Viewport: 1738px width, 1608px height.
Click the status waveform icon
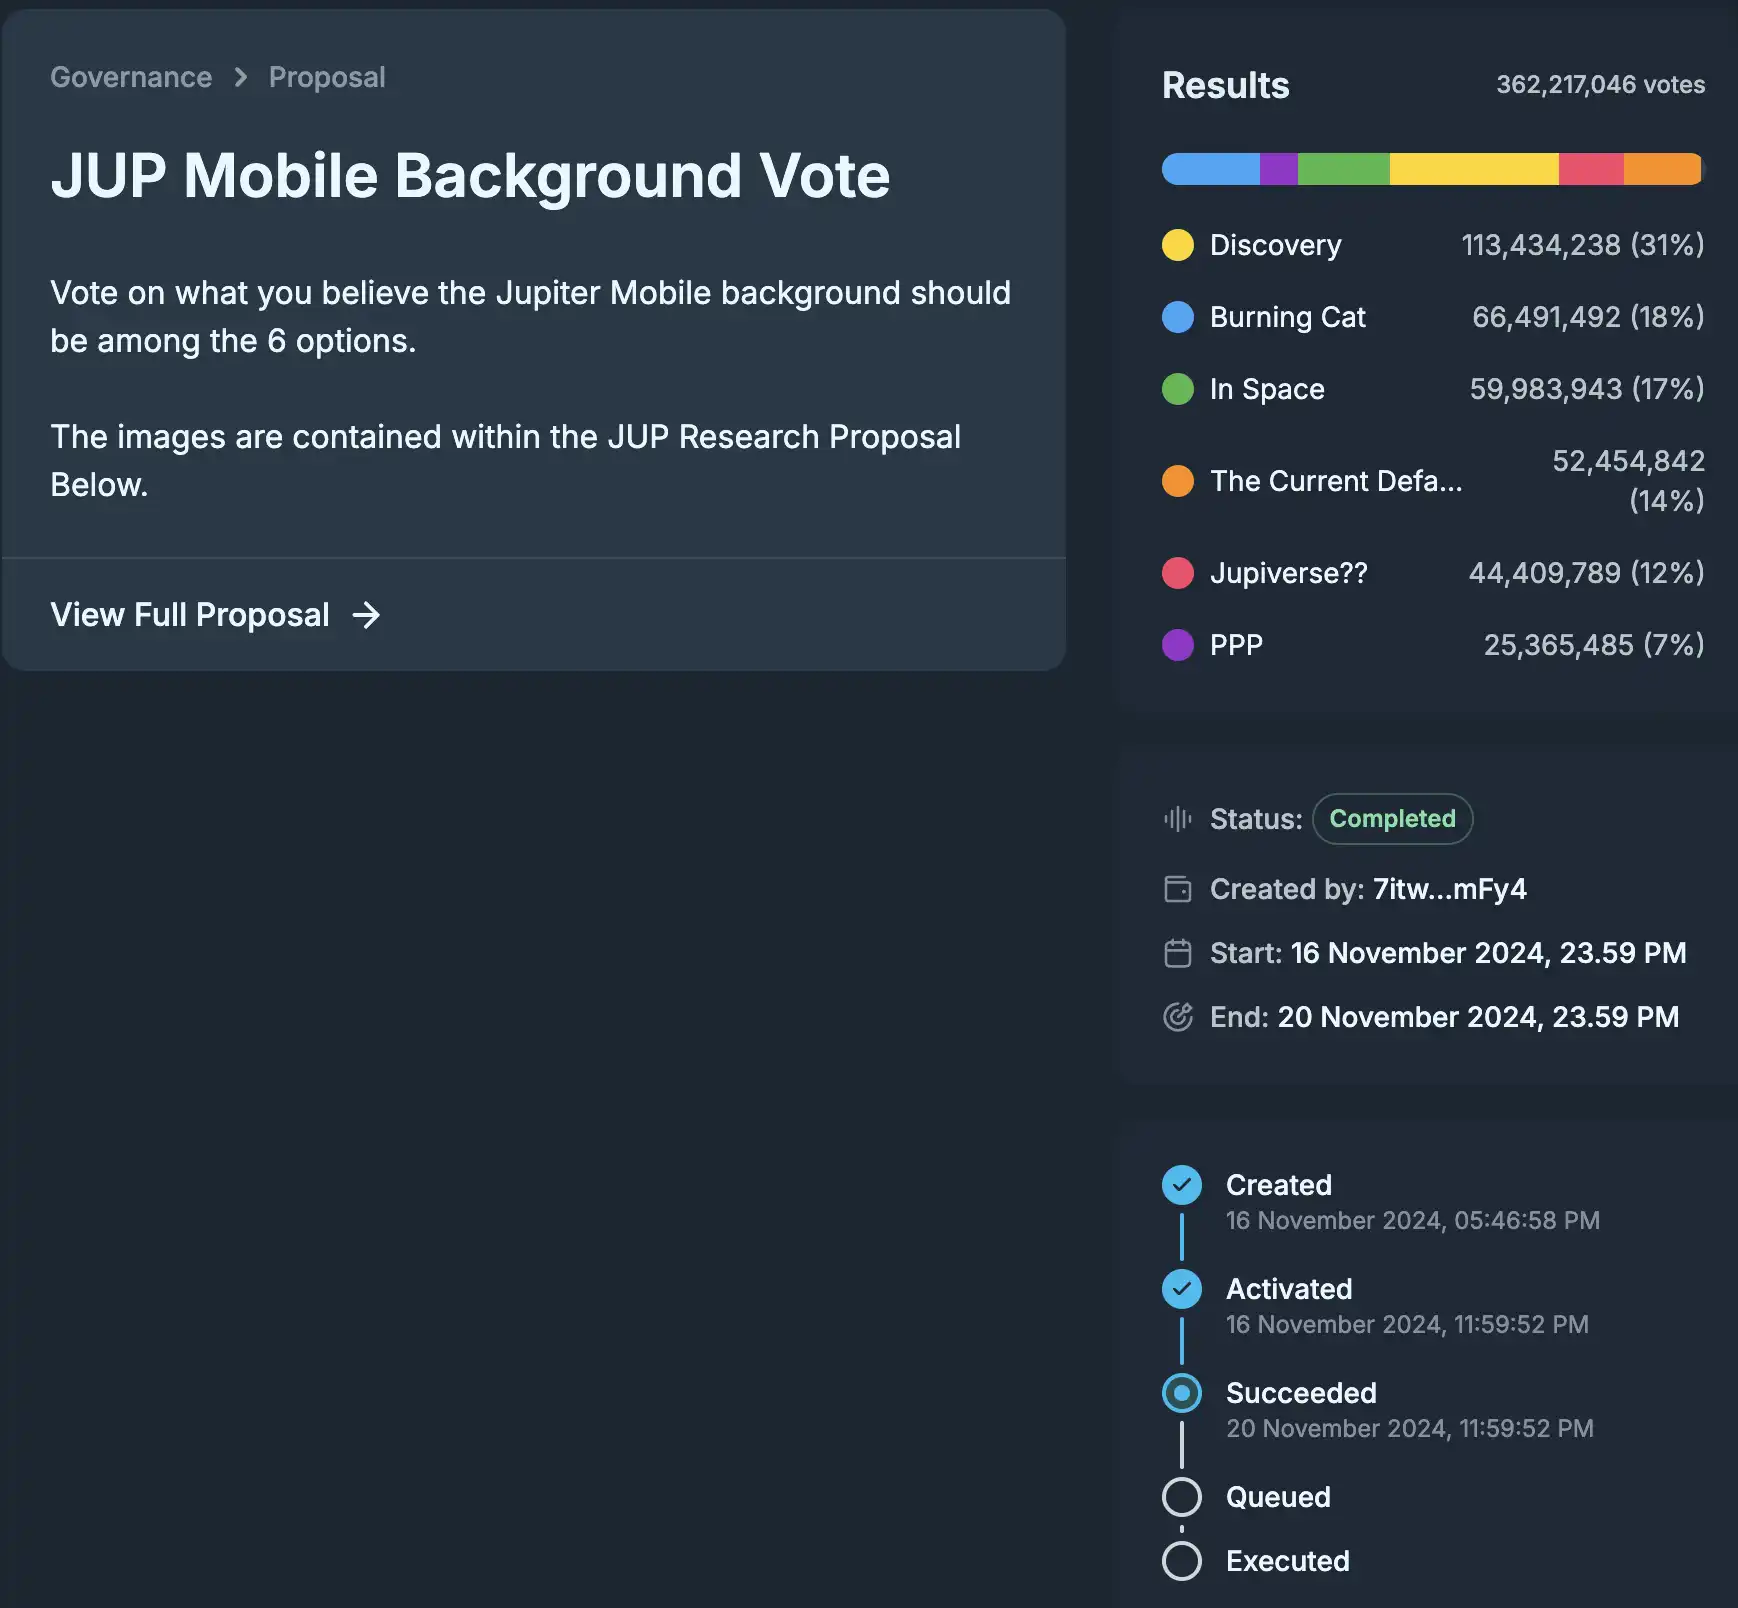tap(1178, 819)
